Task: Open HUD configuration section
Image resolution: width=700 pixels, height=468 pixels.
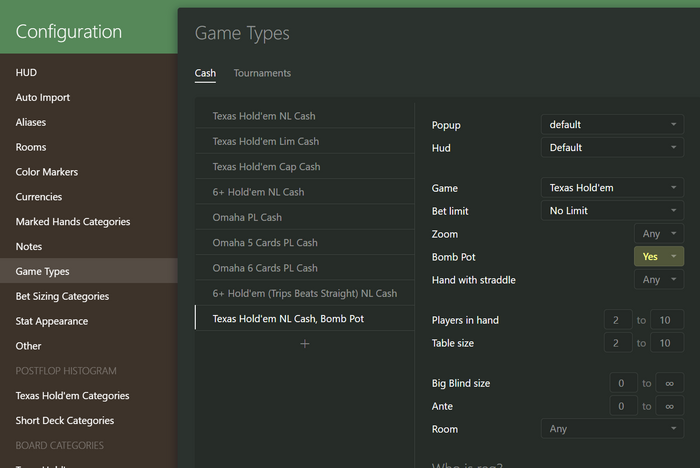Action: [x=26, y=73]
